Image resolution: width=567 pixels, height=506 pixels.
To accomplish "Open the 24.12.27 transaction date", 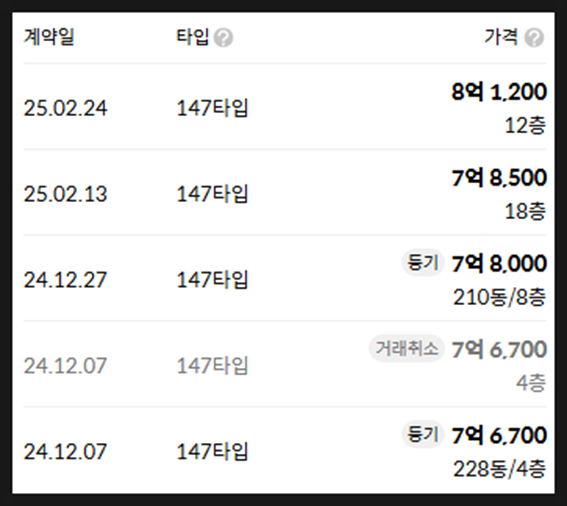I will pyautogui.click(x=65, y=280).
